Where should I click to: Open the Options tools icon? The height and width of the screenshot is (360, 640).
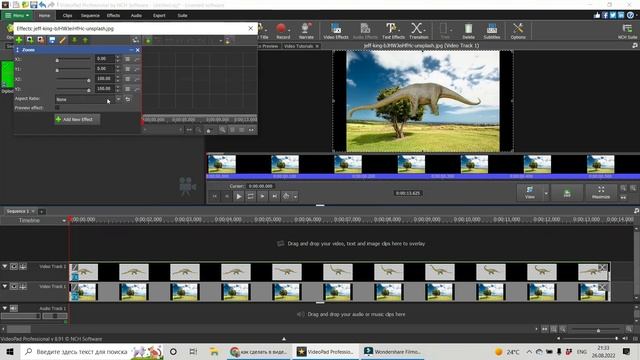pos(518,31)
